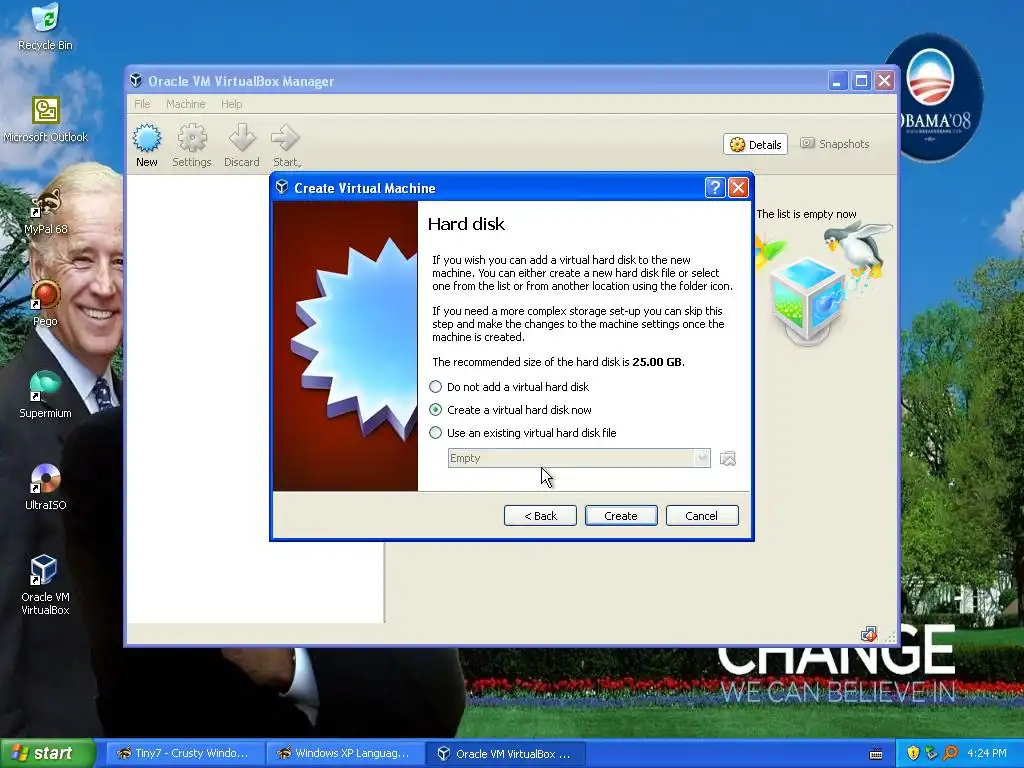This screenshot has width=1024, height=768.
Task: Select the Oracle VM VirtualBox desktop shortcut
Action: [x=45, y=570]
